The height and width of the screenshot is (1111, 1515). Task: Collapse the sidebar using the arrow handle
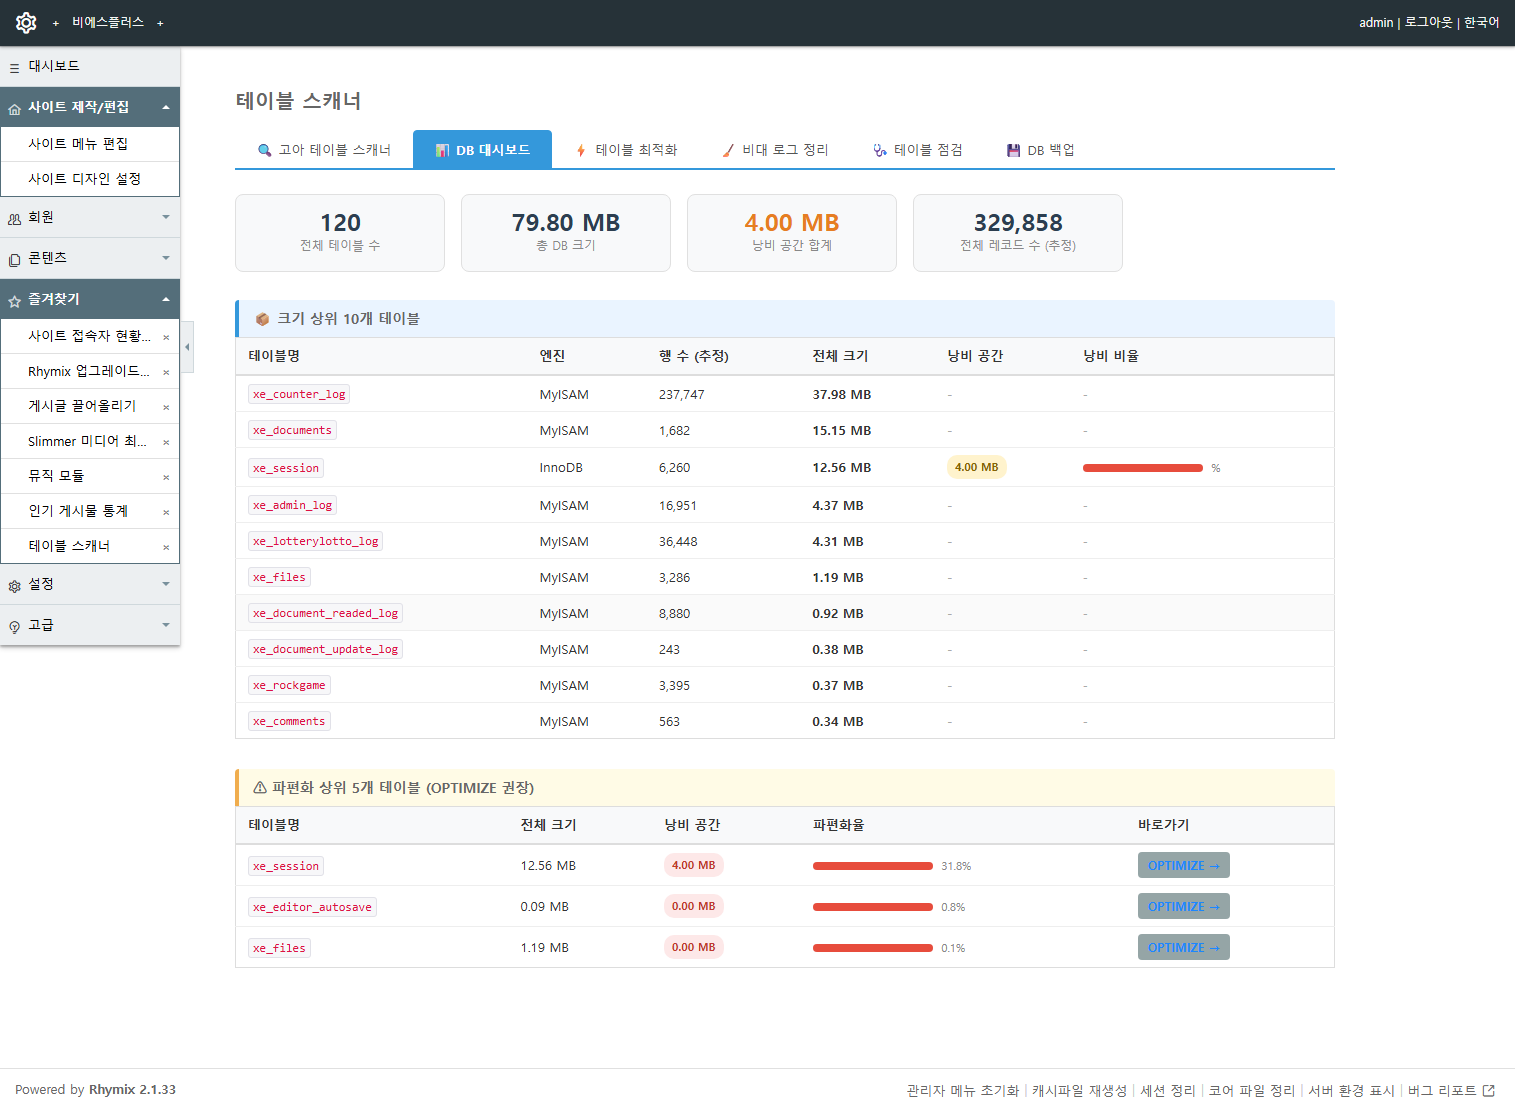pos(187,347)
